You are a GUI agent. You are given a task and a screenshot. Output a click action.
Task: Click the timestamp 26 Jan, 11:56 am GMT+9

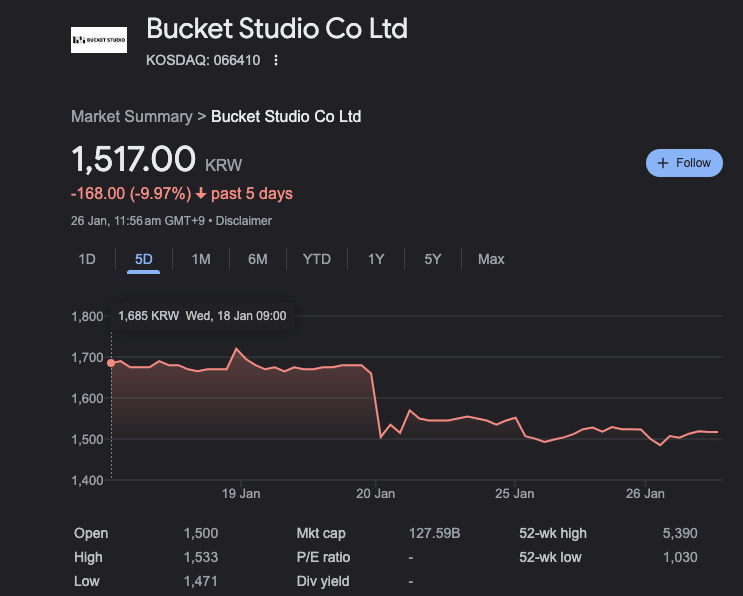(138, 221)
